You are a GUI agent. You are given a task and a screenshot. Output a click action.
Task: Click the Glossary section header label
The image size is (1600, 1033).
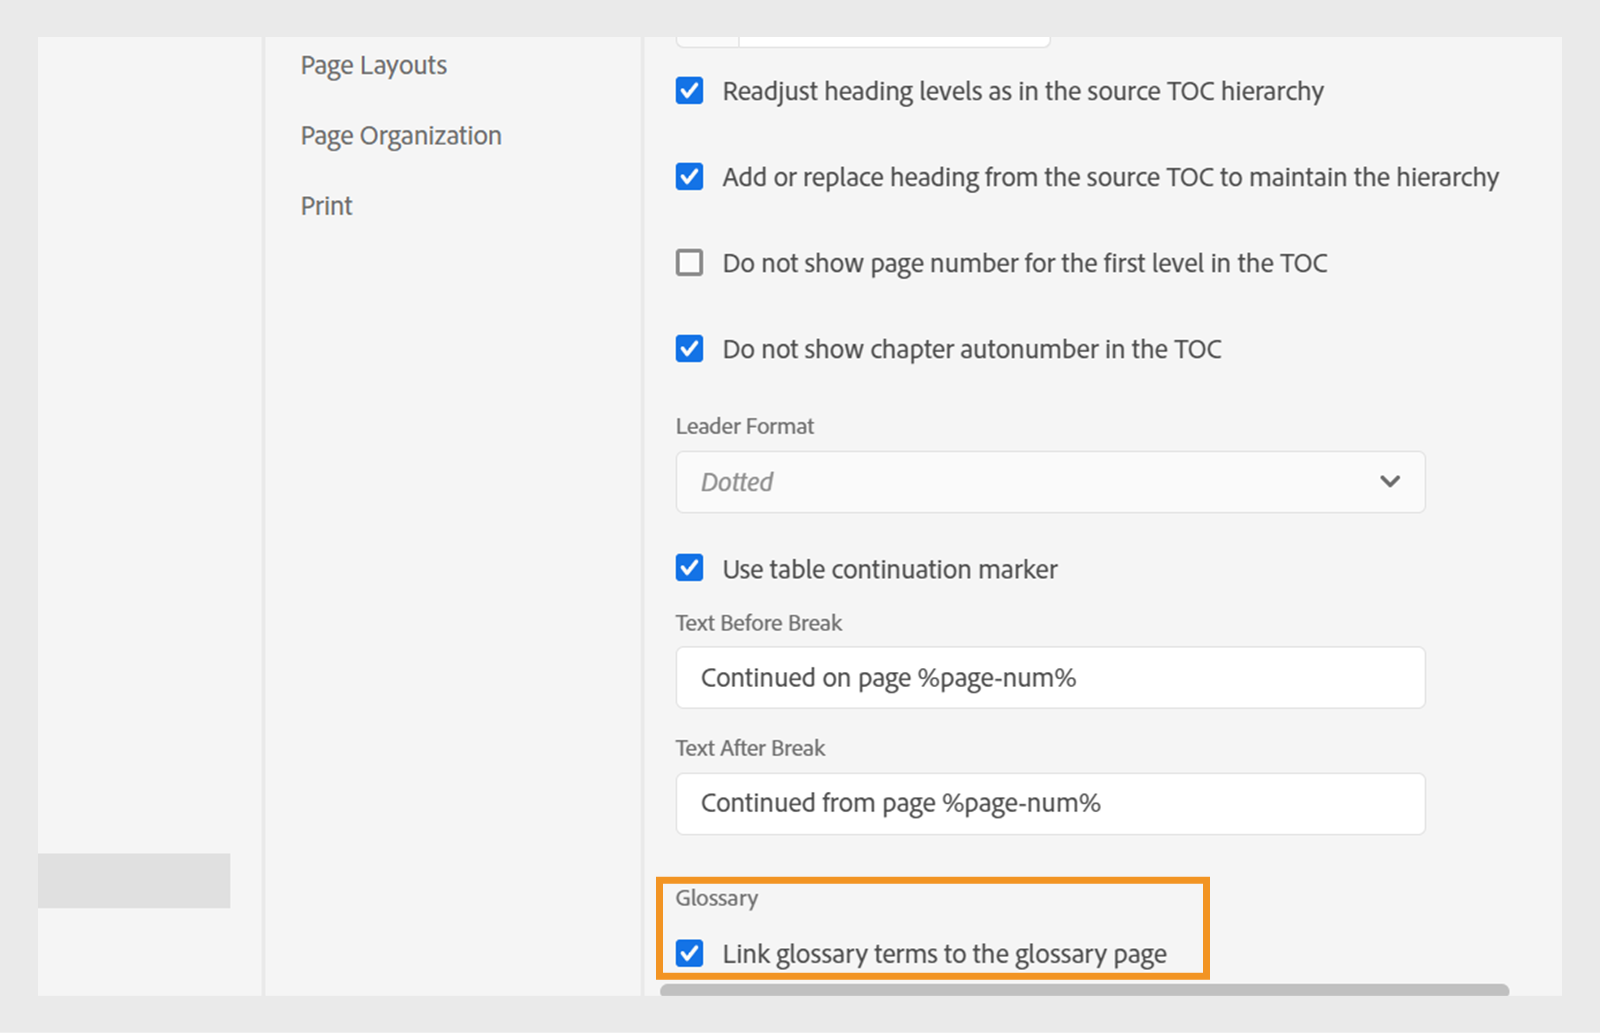pos(716,897)
